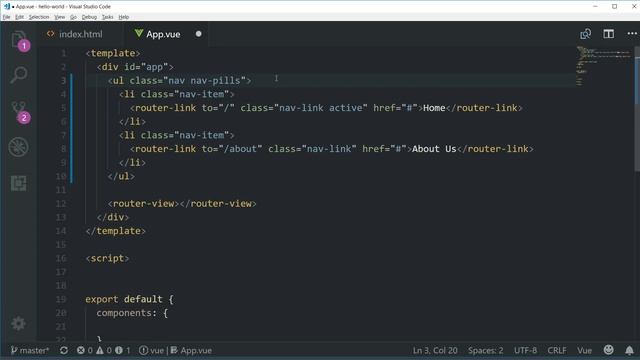
Task: Click the VS Code logo in title bar
Action: (7, 7)
